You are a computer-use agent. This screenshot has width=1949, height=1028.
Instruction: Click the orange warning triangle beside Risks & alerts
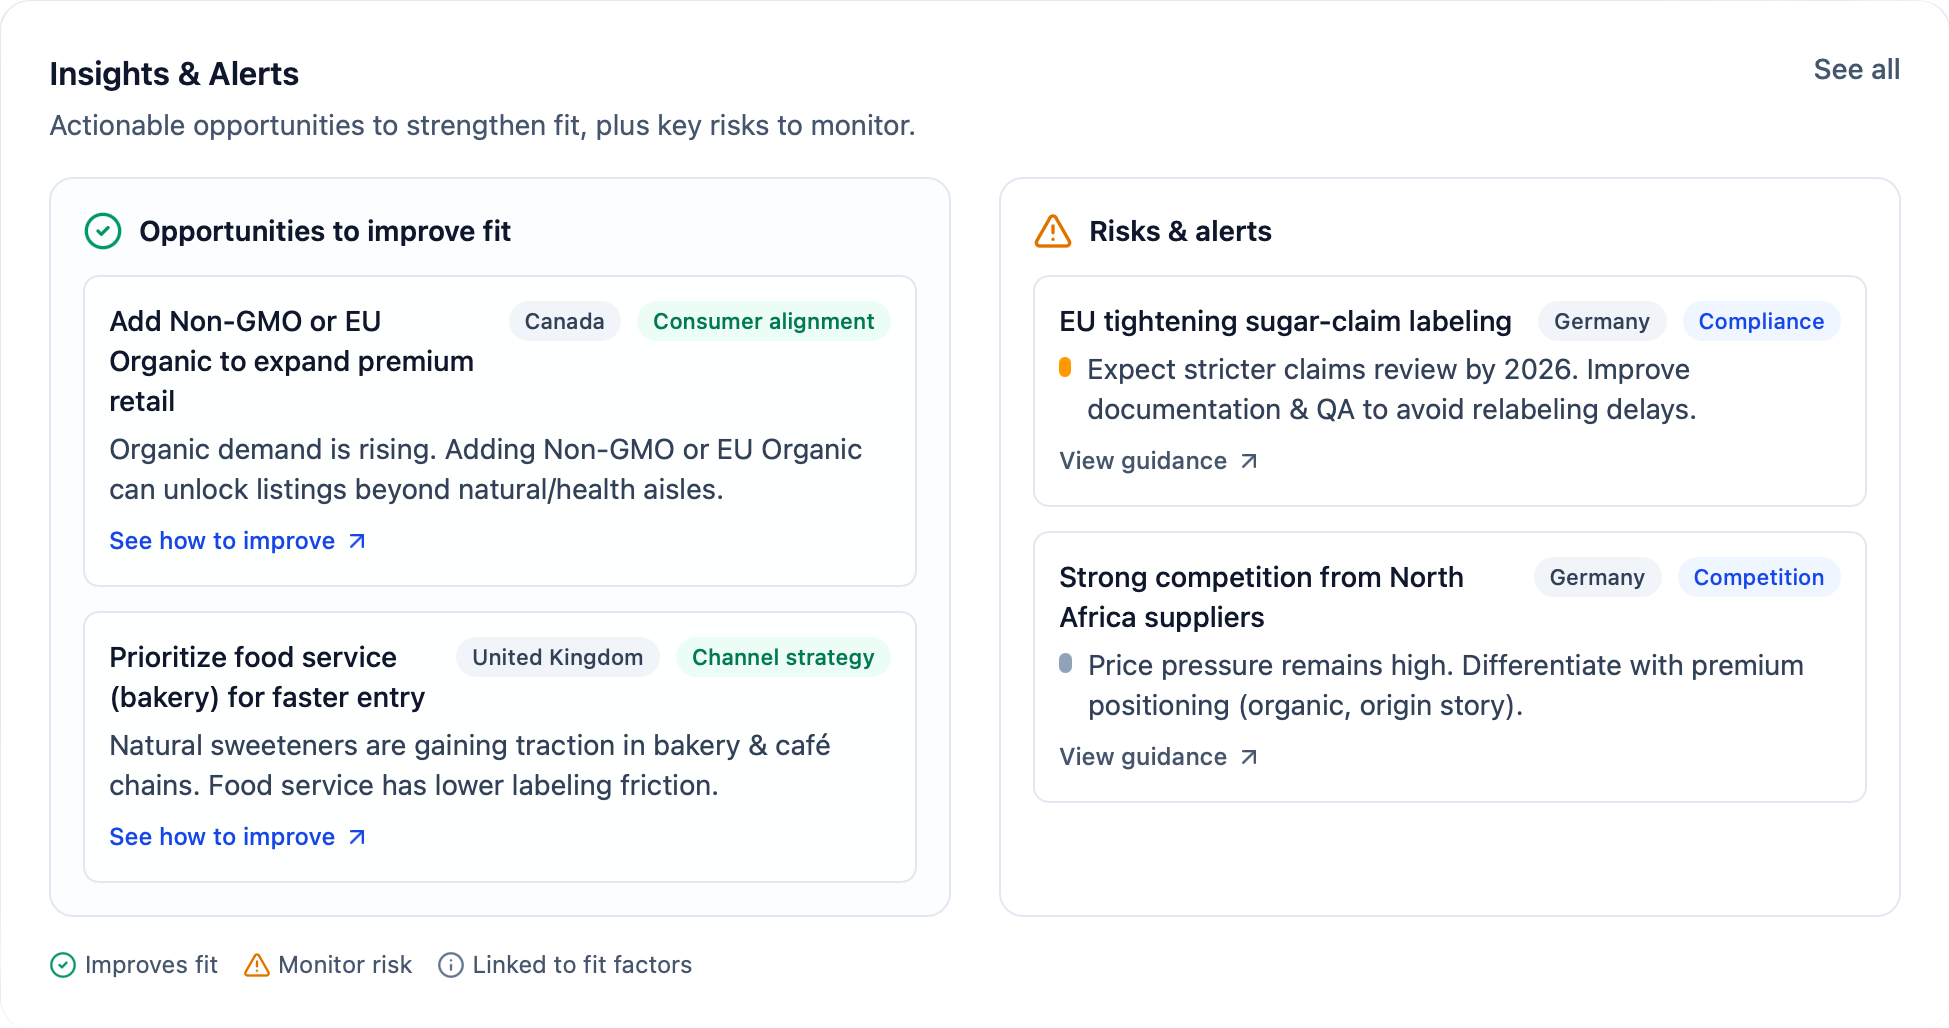pyautogui.click(x=1053, y=231)
